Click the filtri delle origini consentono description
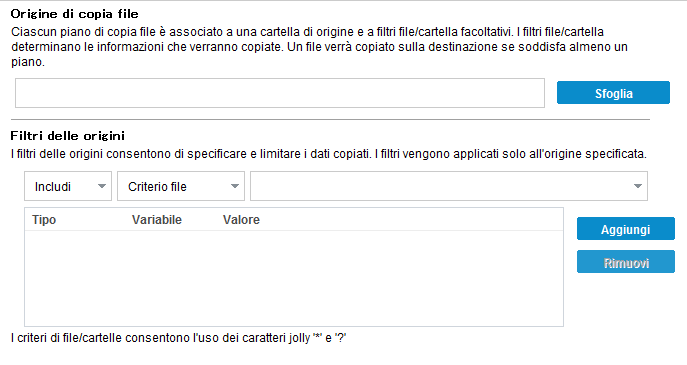 pyautogui.click(x=329, y=154)
